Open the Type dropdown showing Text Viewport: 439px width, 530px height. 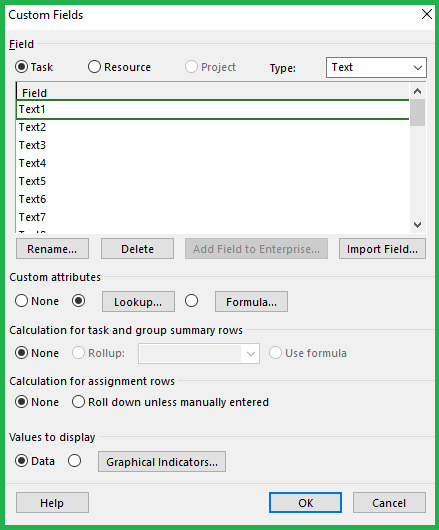pyautogui.click(x=376, y=67)
